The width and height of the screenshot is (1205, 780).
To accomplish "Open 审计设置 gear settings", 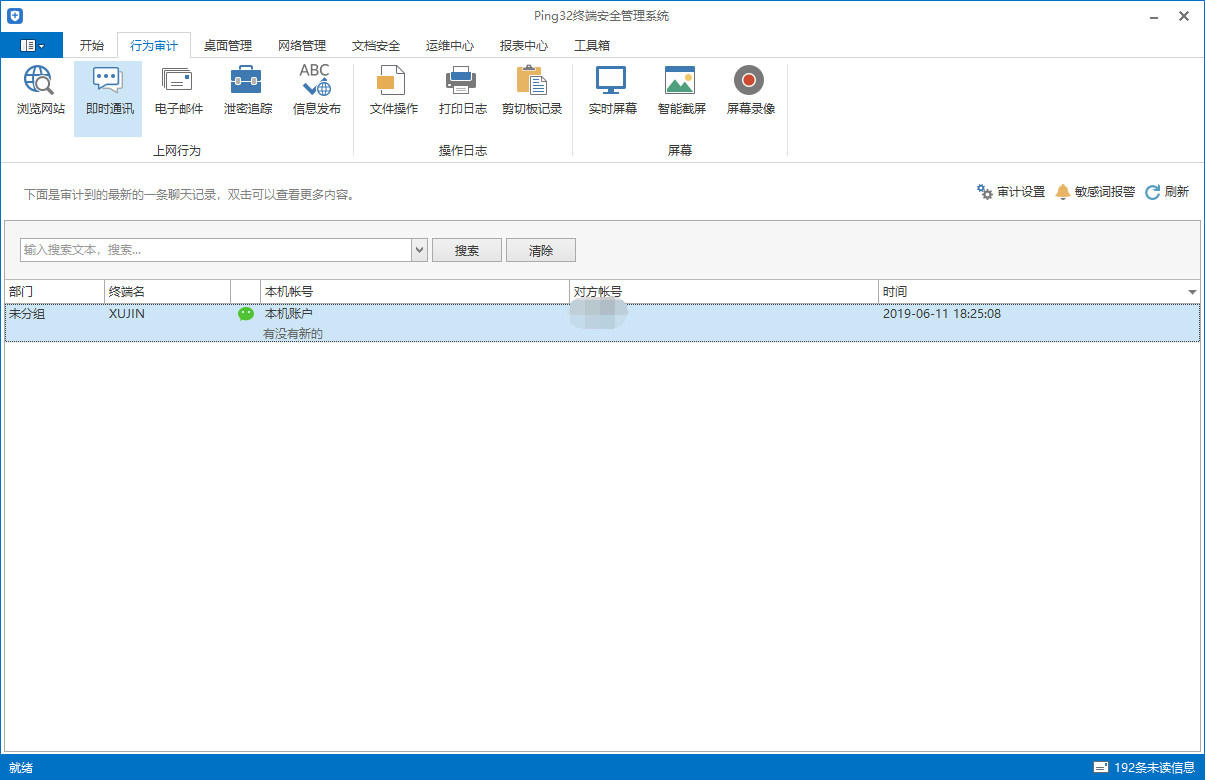I will coord(1011,192).
